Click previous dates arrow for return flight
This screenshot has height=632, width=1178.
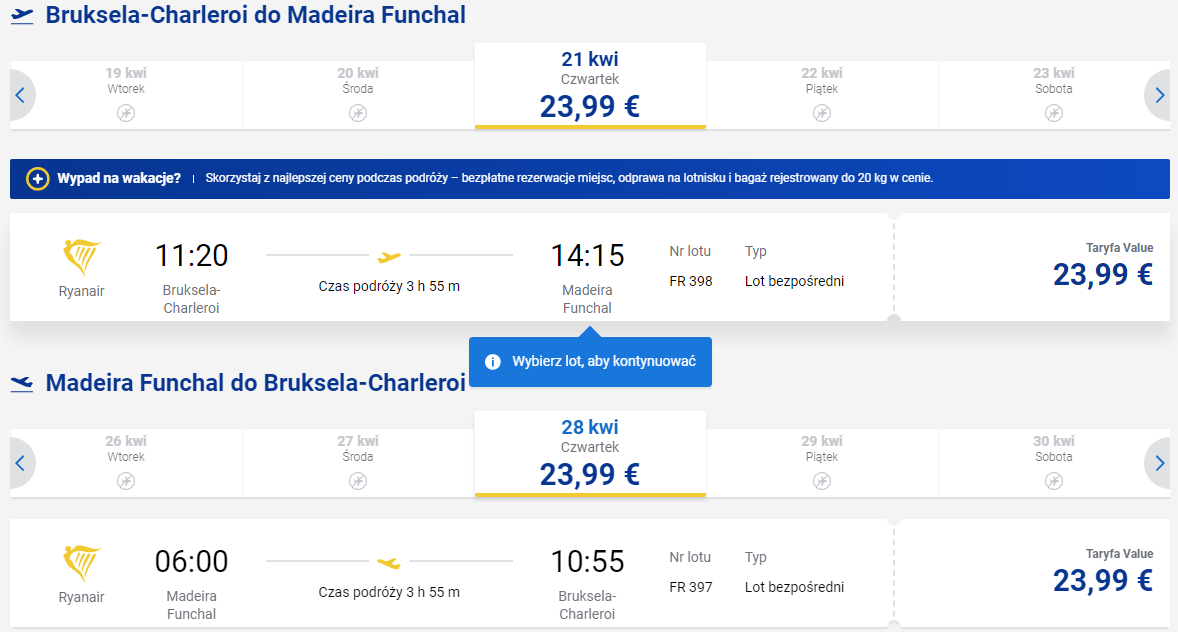20,463
